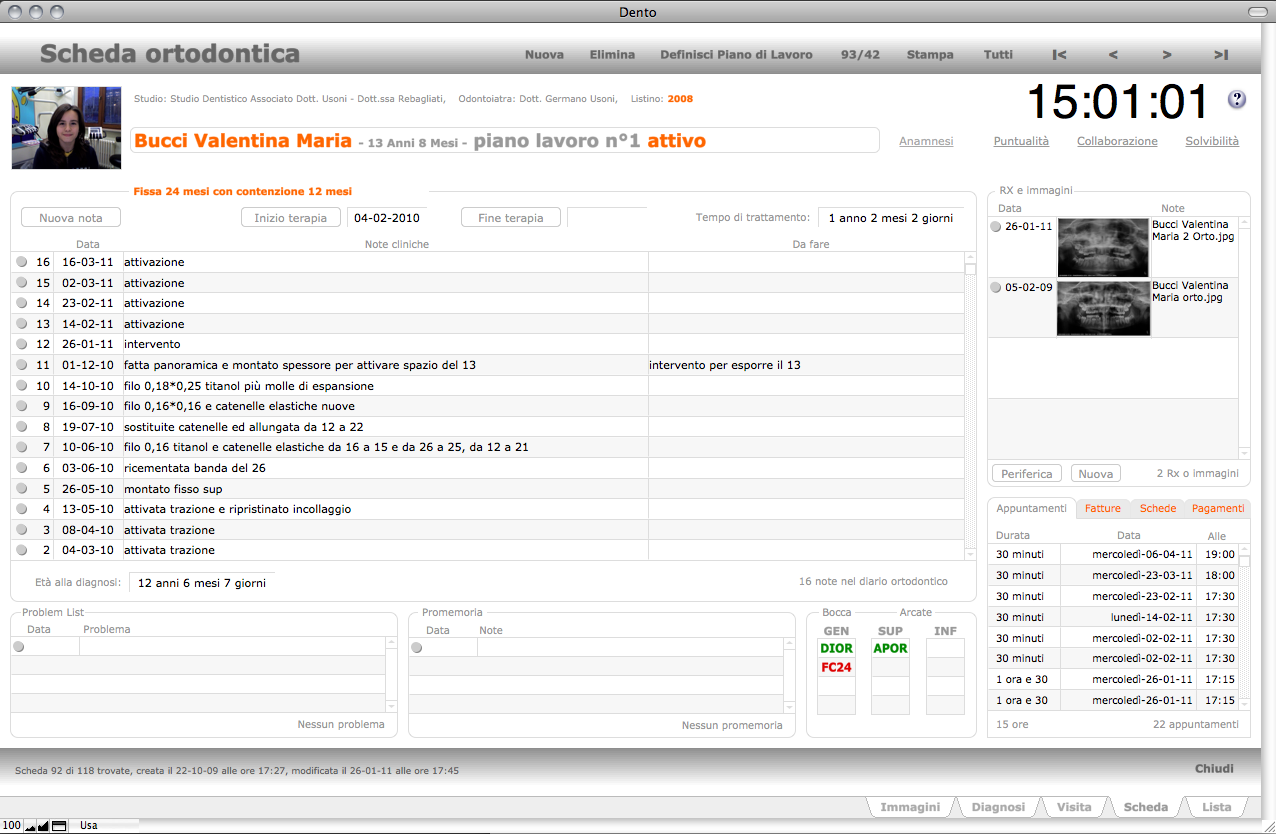Click Stampa to print the card
The width and height of the screenshot is (1276, 834).
click(x=930, y=55)
